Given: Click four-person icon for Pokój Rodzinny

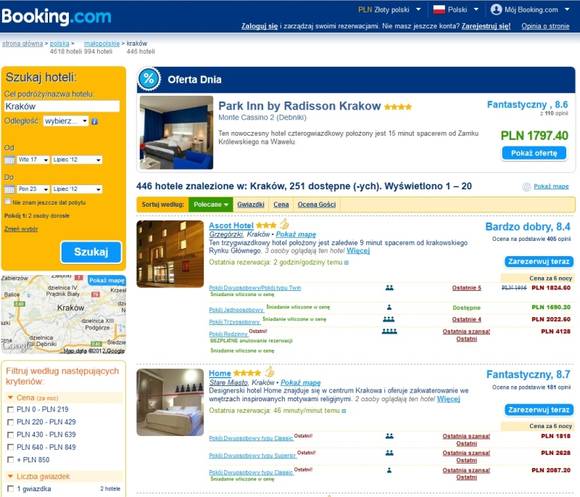Looking at the screenshot, I should point(389,331).
